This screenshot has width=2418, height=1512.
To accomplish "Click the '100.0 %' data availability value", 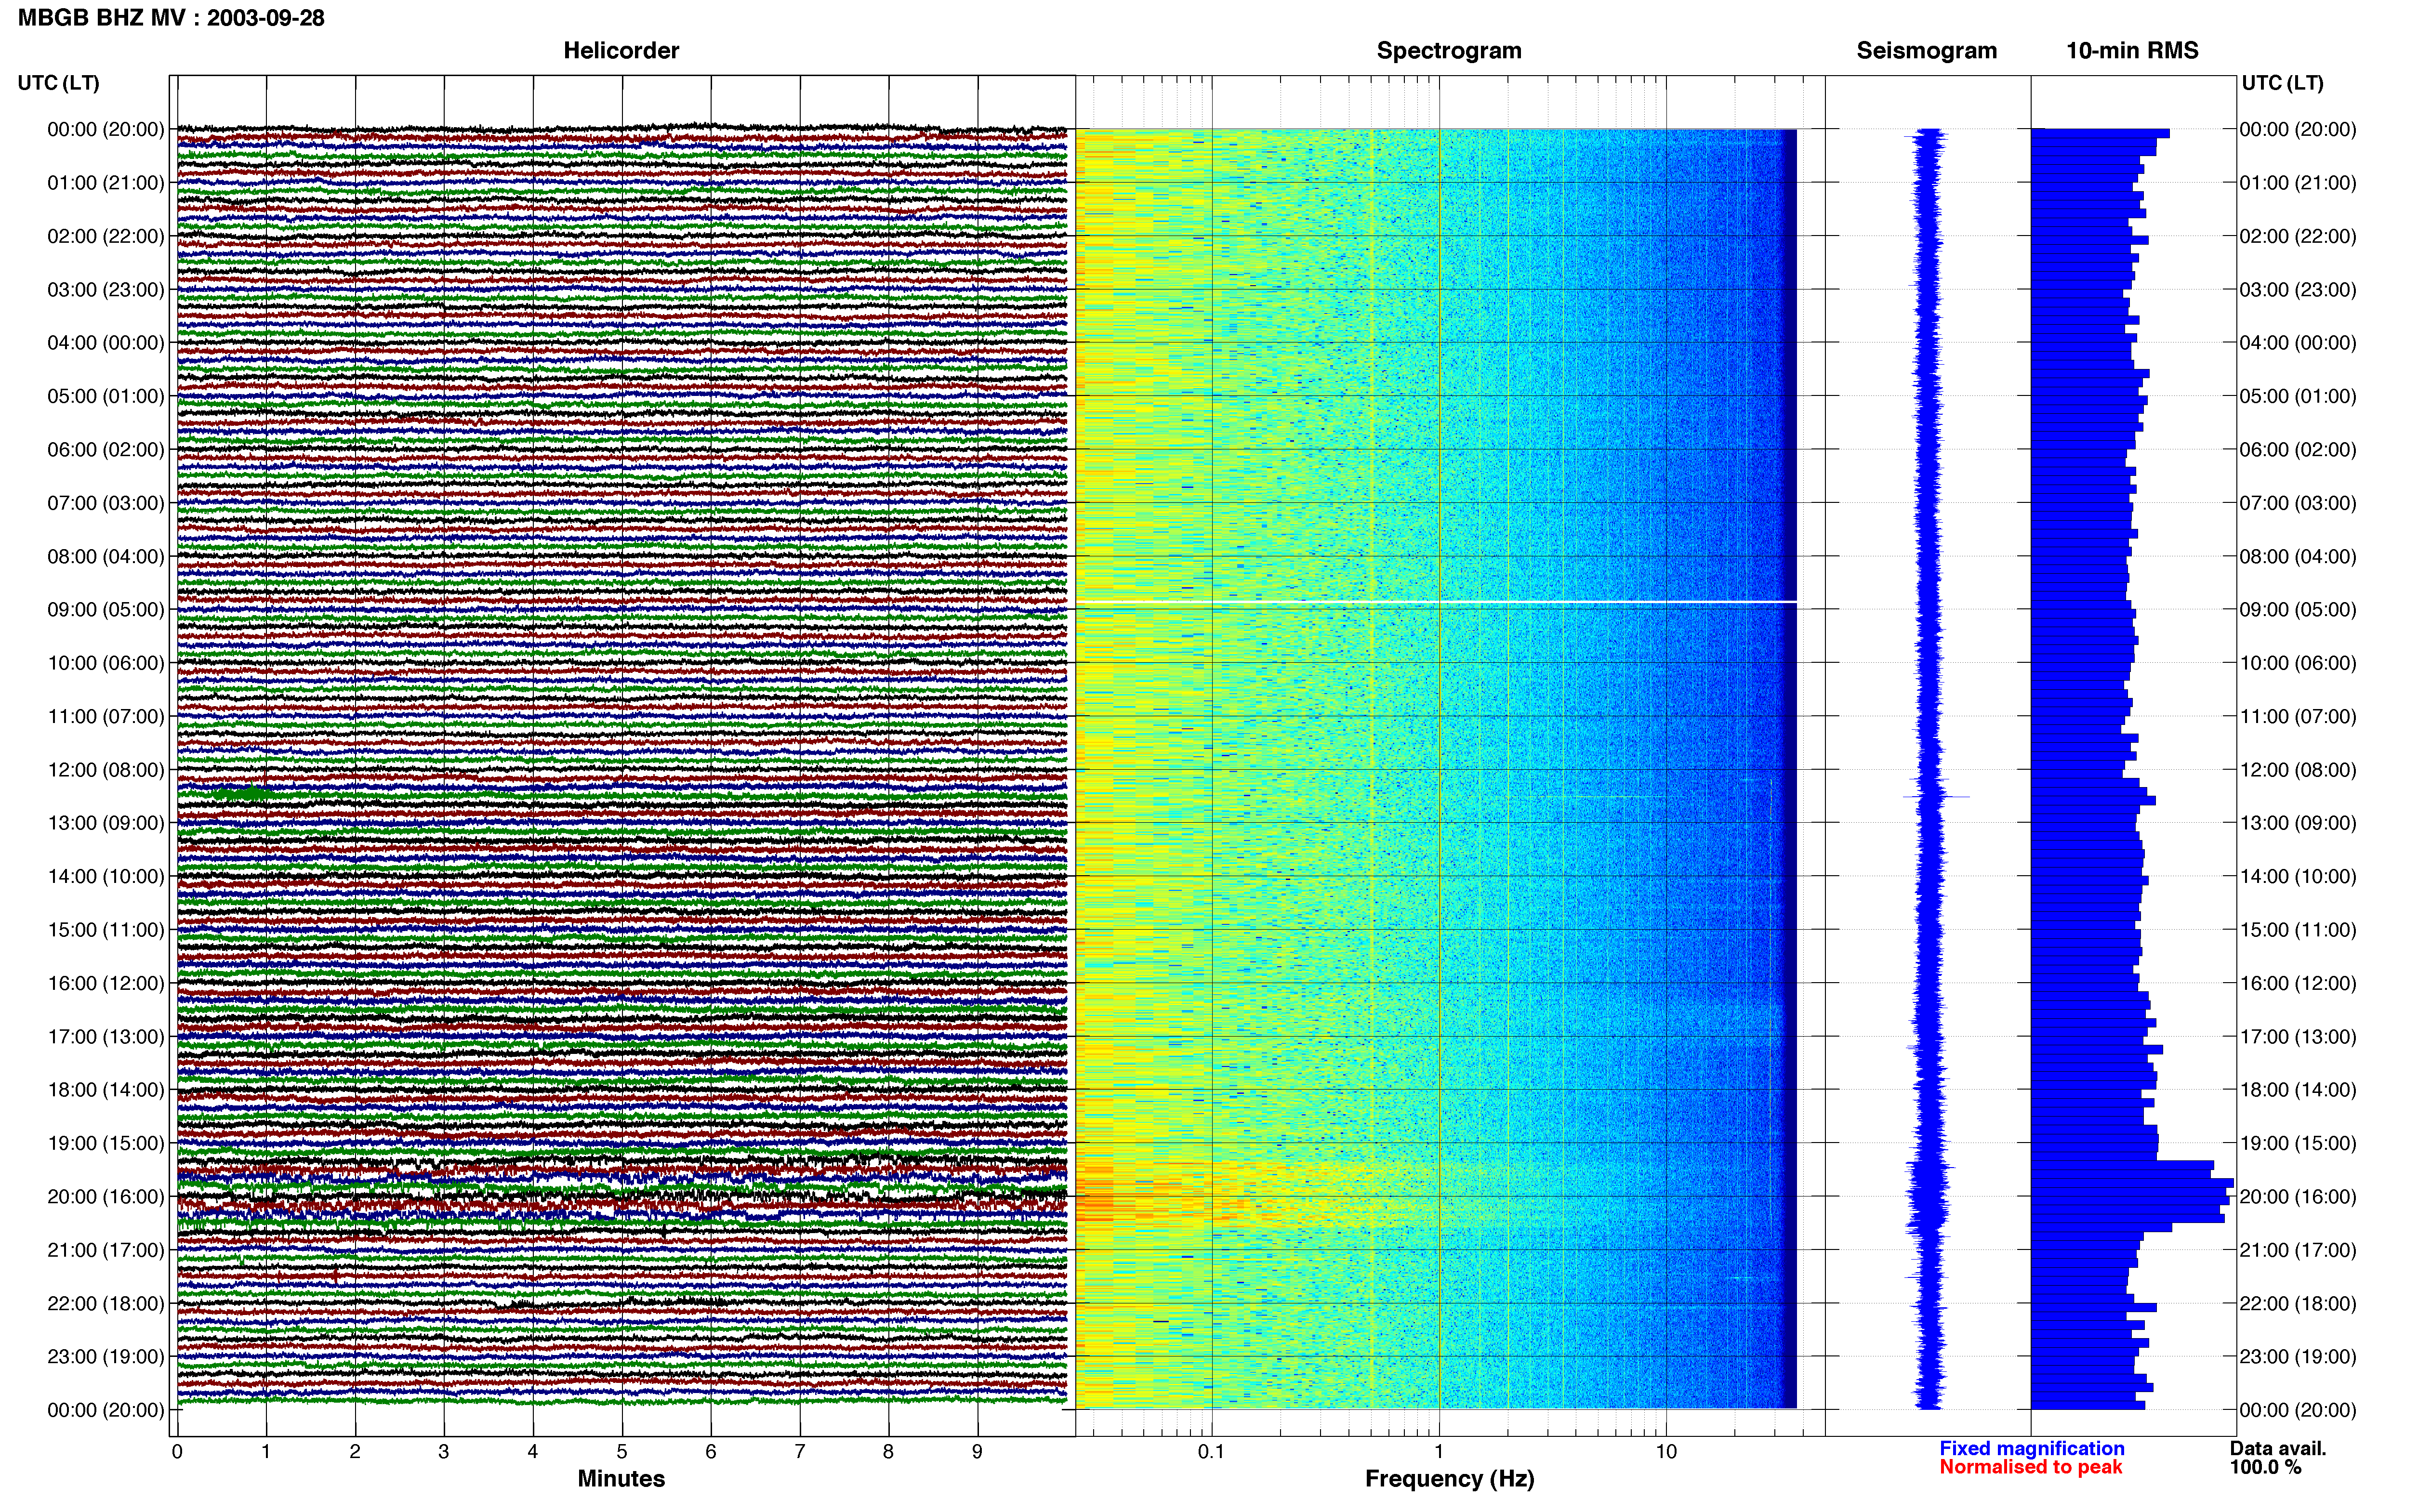I will click(x=2265, y=1467).
